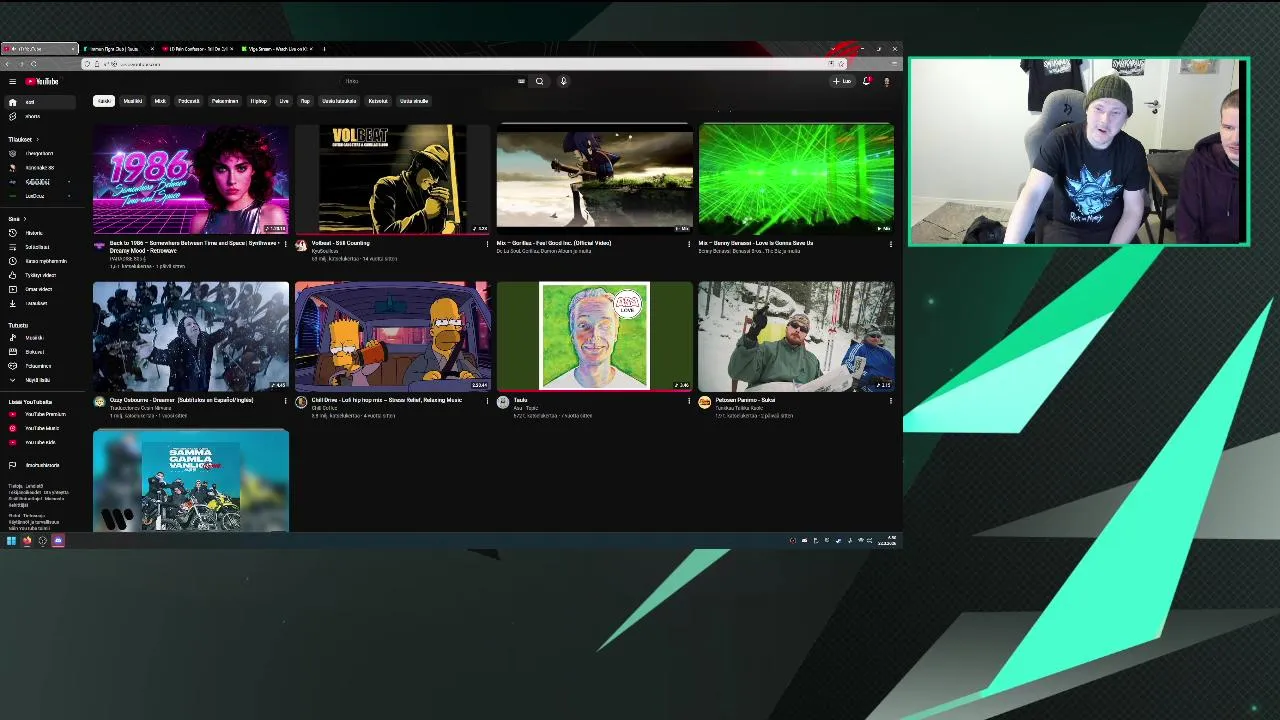Open Movies under the Explore section

[x=39, y=352]
